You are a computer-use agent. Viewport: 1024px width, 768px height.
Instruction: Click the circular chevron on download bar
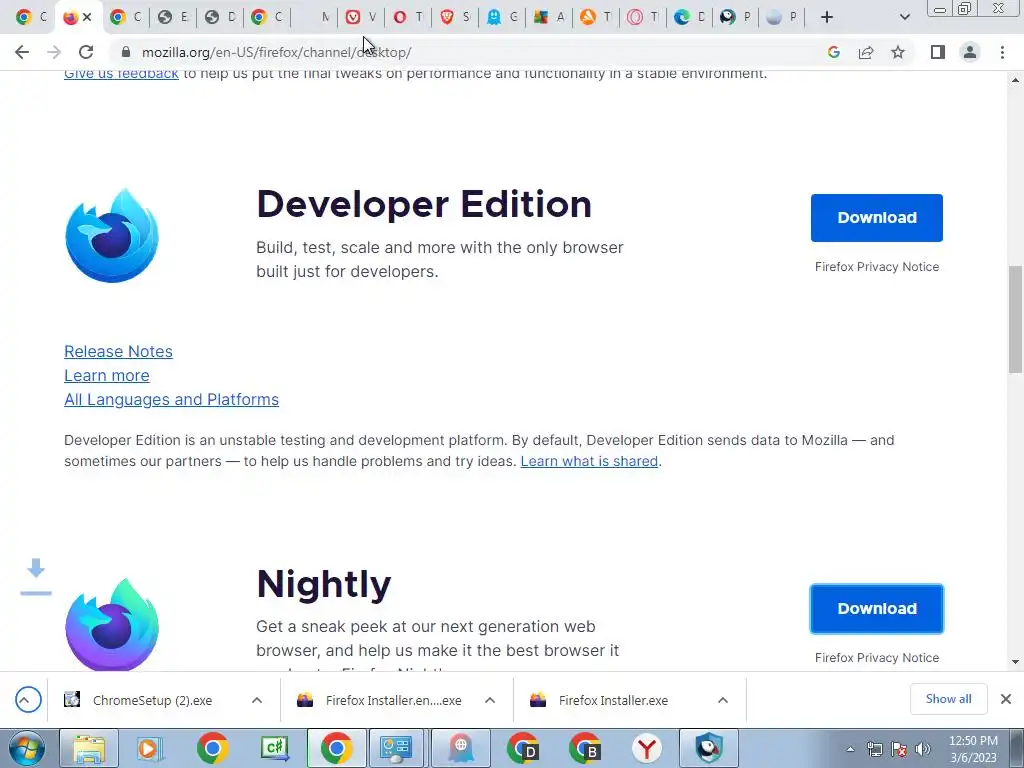click(28, 700)
